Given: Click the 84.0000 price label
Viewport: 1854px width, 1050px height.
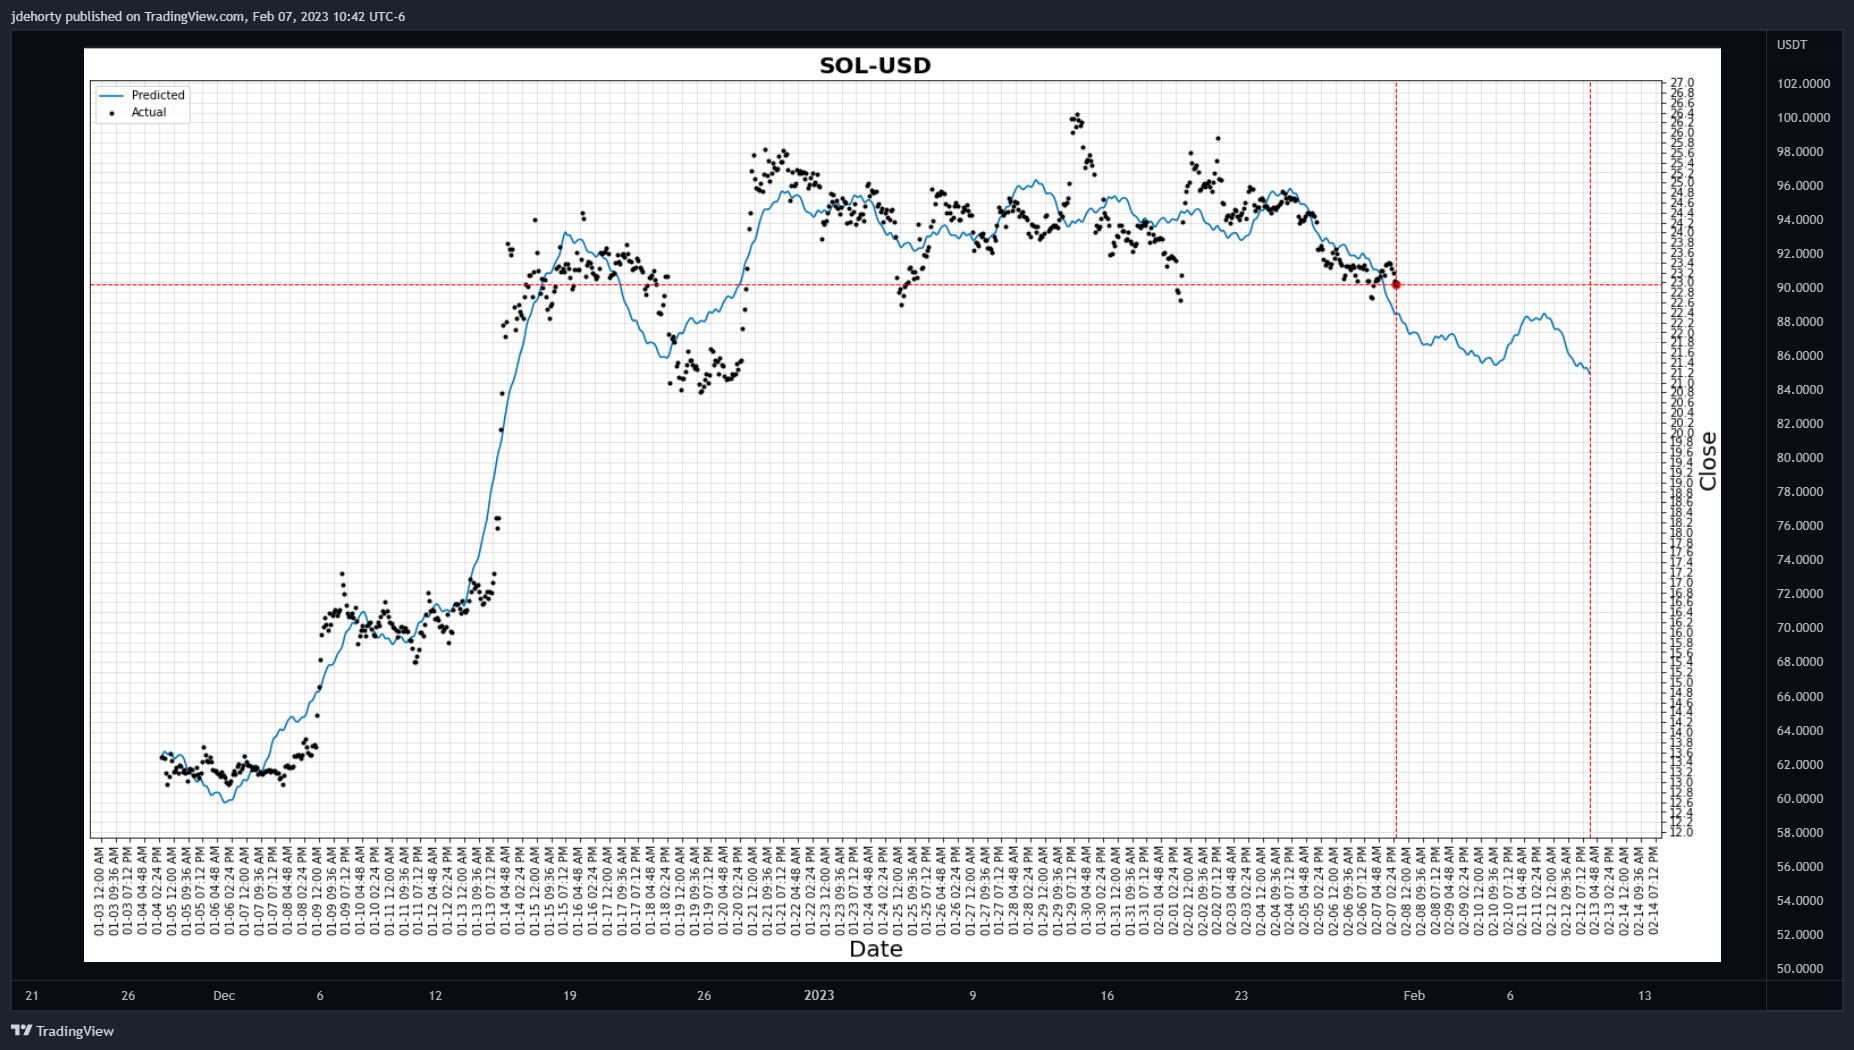Looking at the screenshot, I should (1800, 389).
